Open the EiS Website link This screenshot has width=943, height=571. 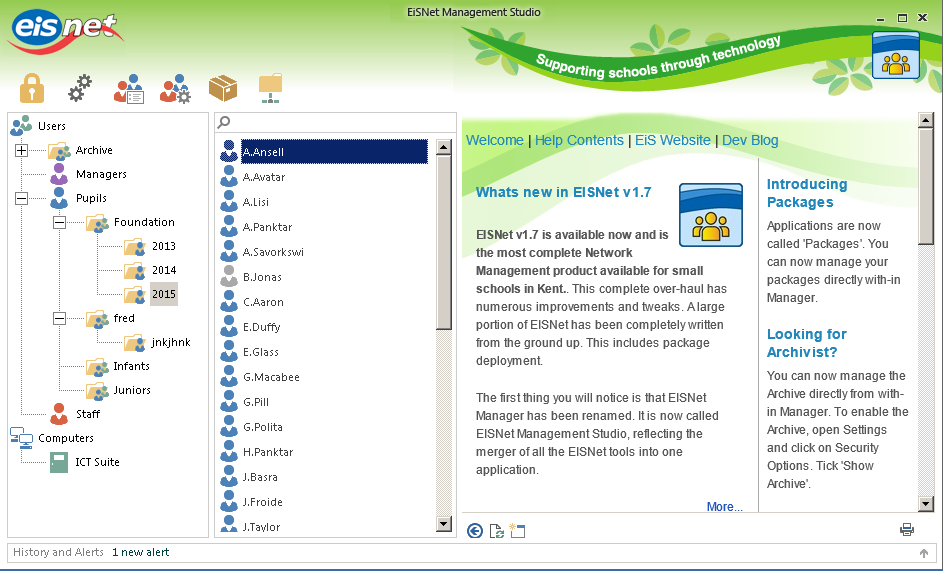coord(672,140)
